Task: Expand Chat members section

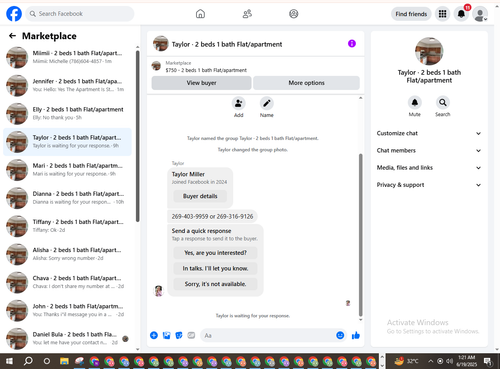Action: 429,150
